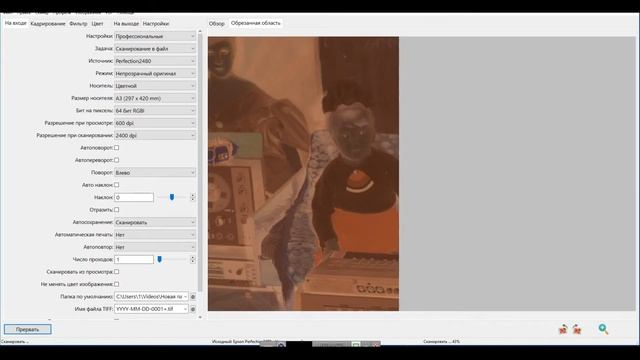Switch to the Кадрирование tab
This screenshot has height=360, width=640.
point(48,24)
